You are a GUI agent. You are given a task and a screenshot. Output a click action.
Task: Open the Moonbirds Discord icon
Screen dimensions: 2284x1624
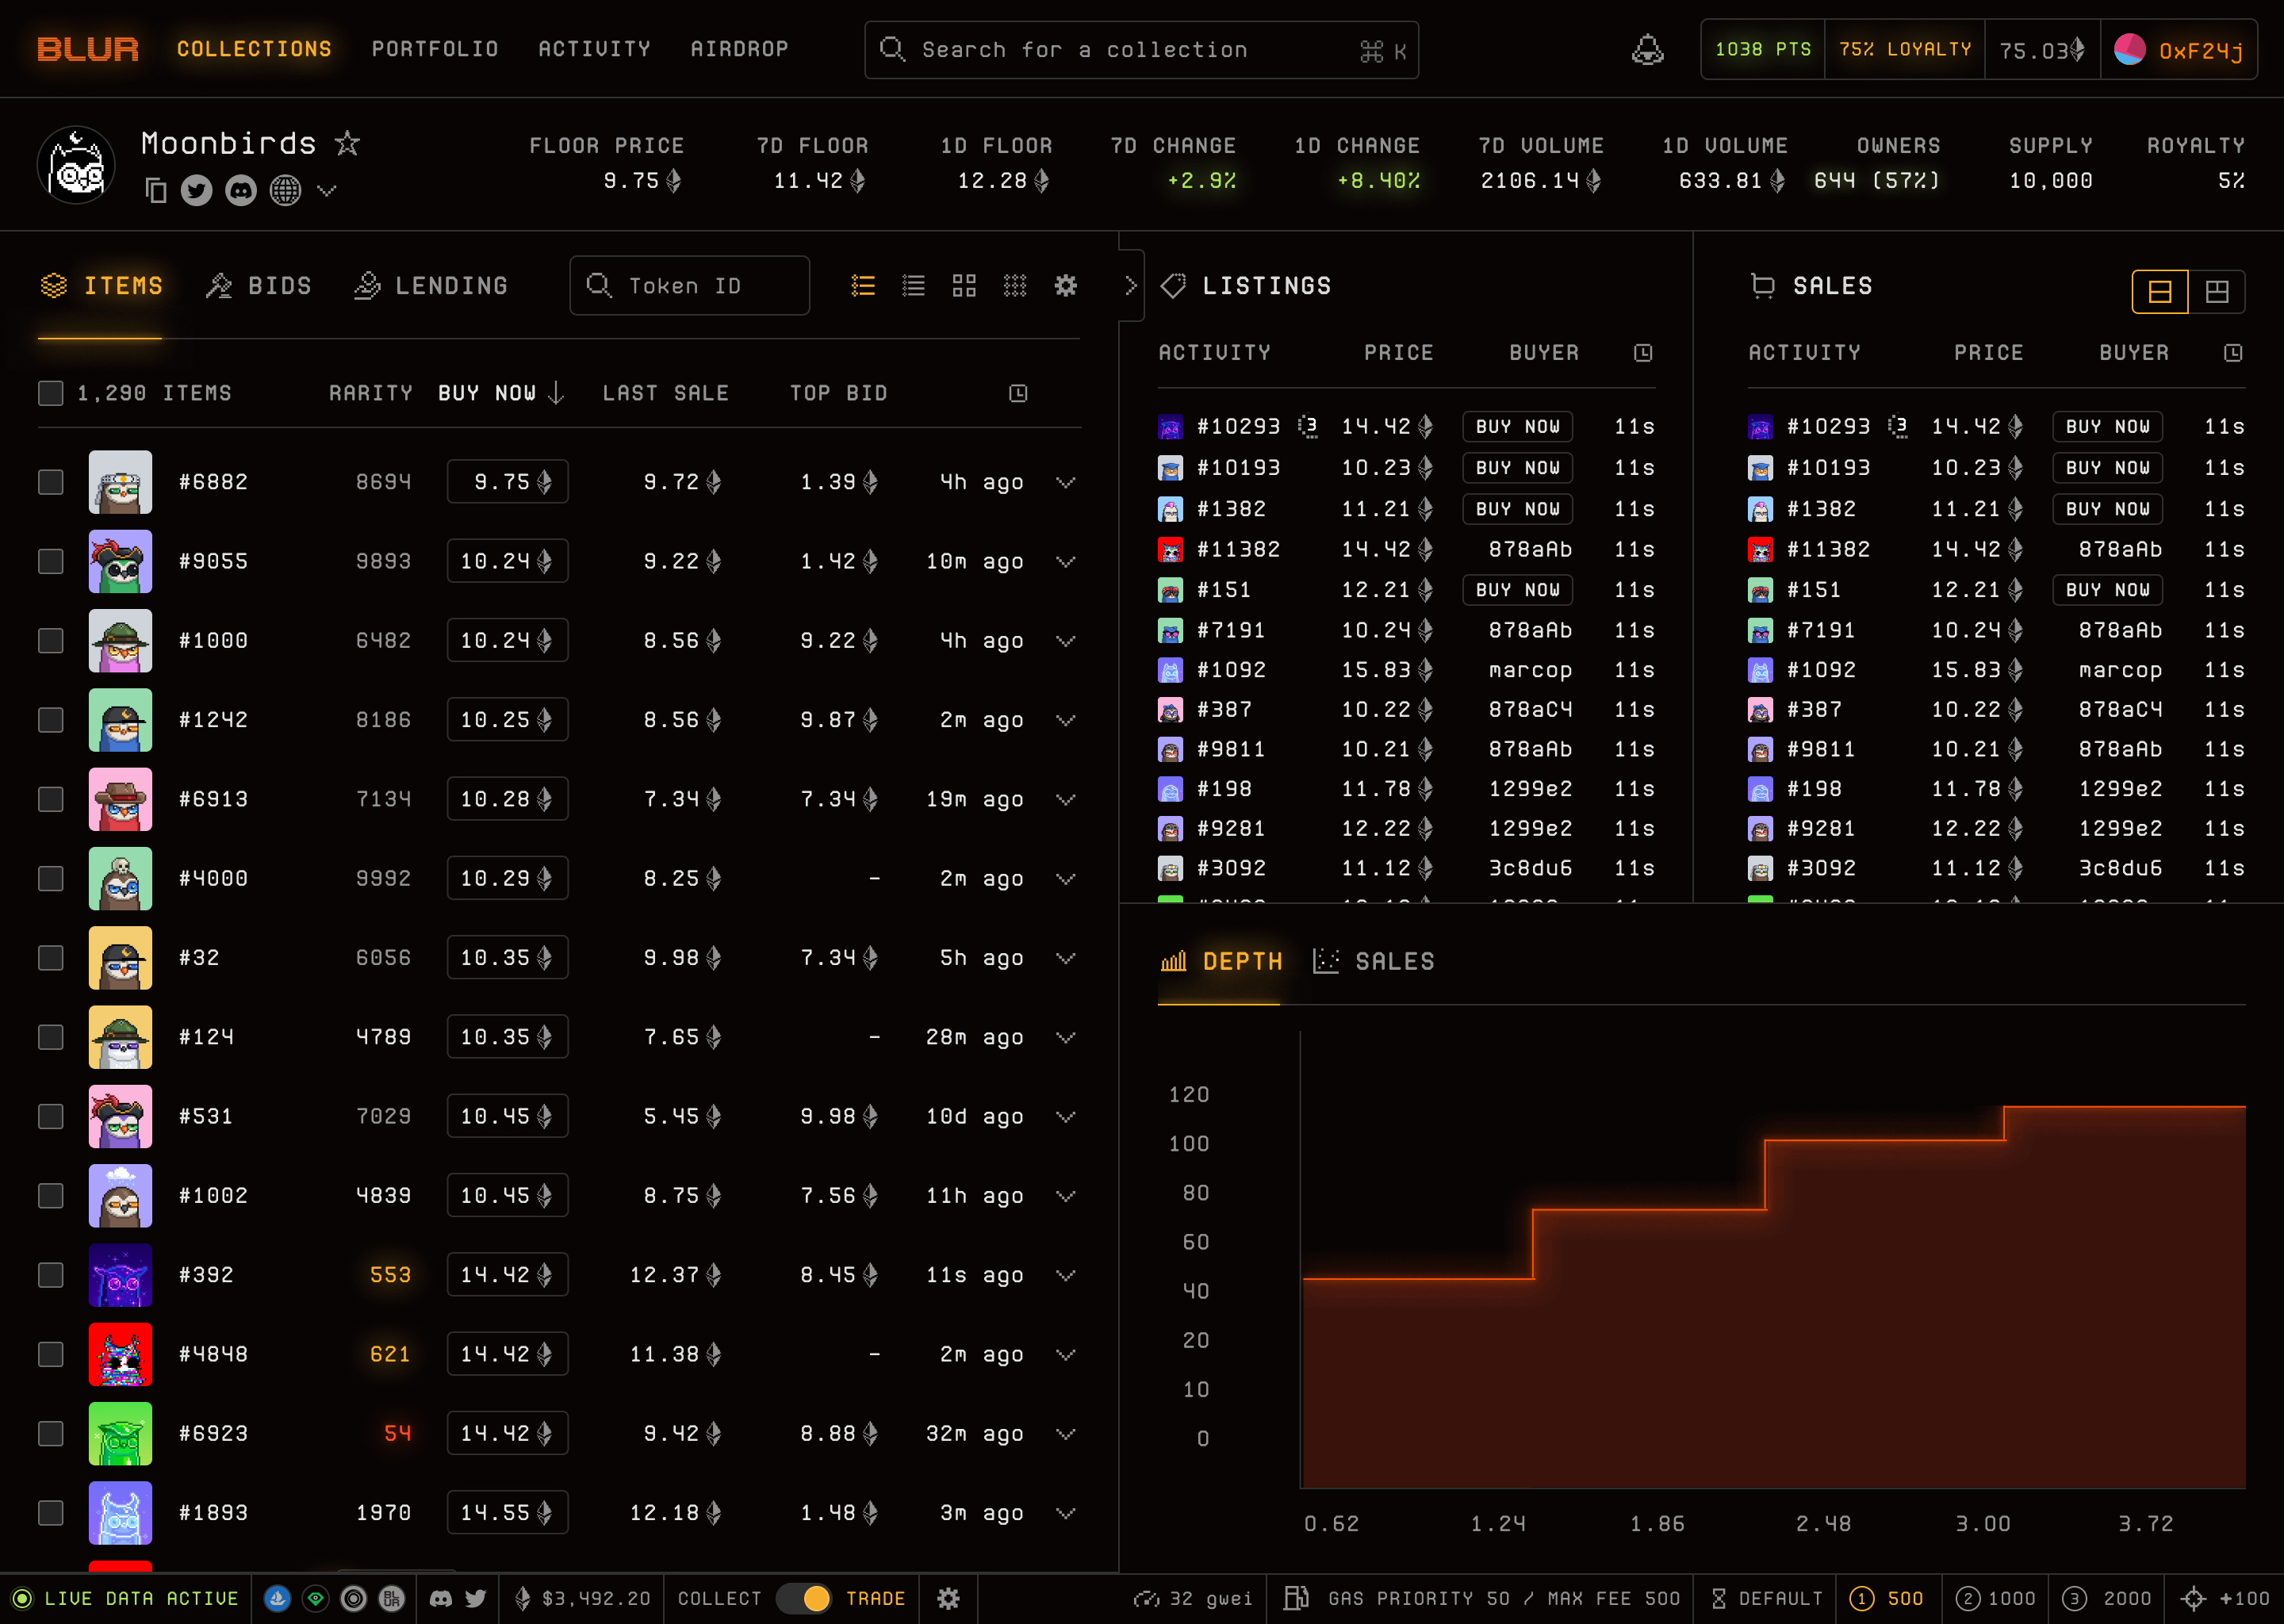click(x=241, y=190)
